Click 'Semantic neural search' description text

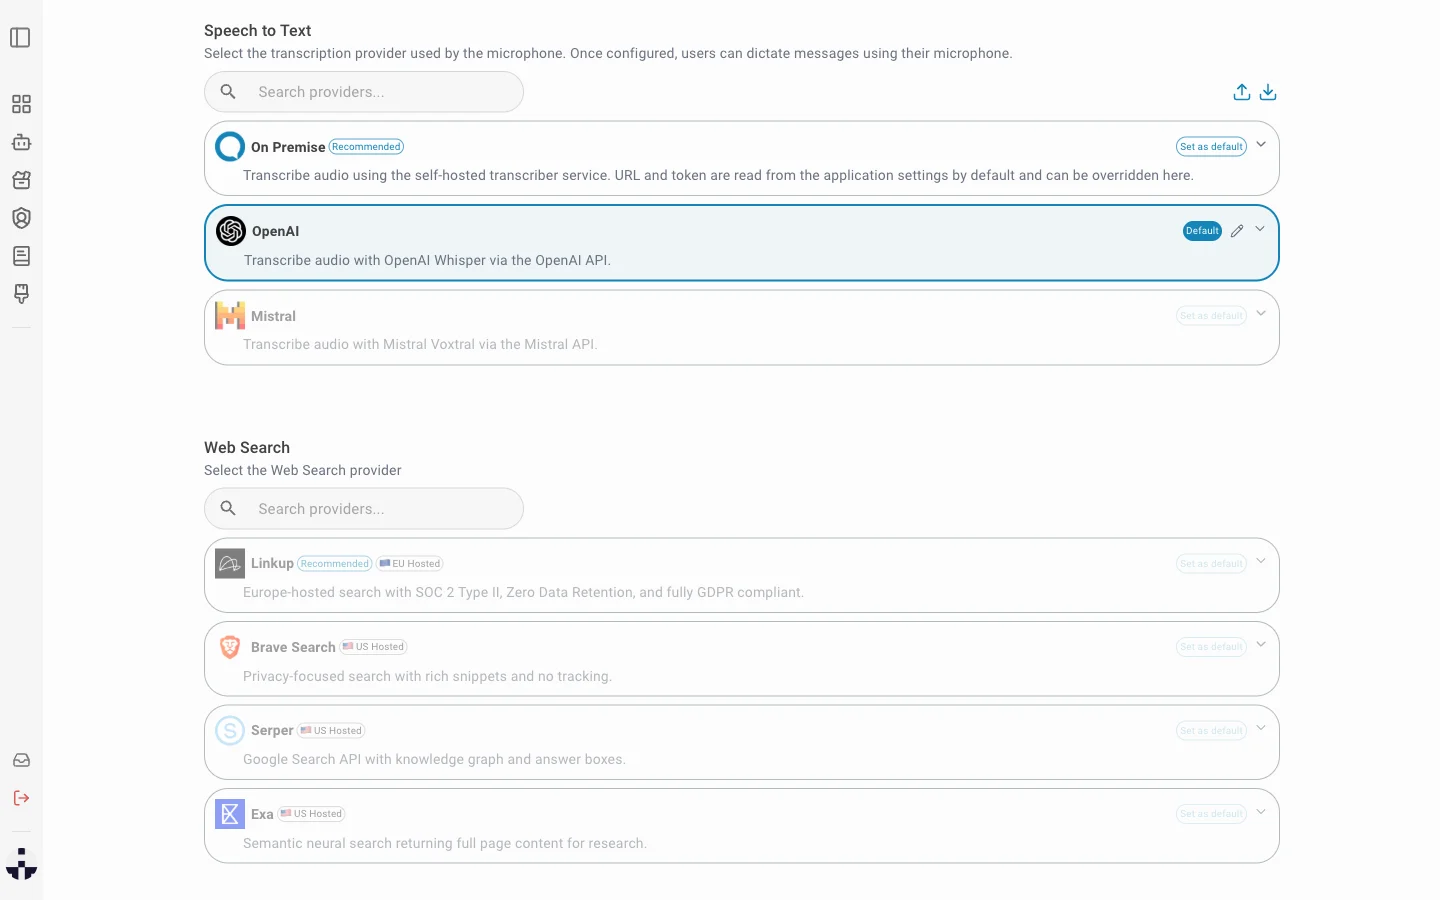pos(445,843)
